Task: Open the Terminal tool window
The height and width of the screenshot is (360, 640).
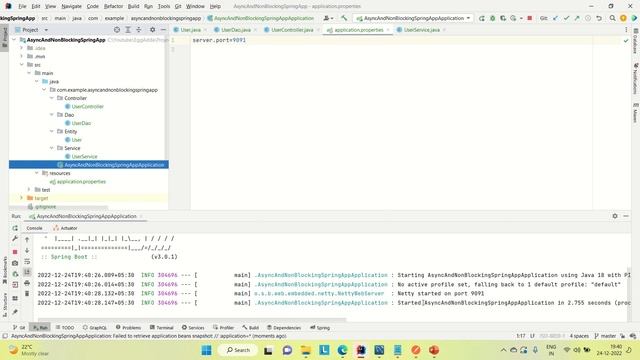Action: [161, 327]
